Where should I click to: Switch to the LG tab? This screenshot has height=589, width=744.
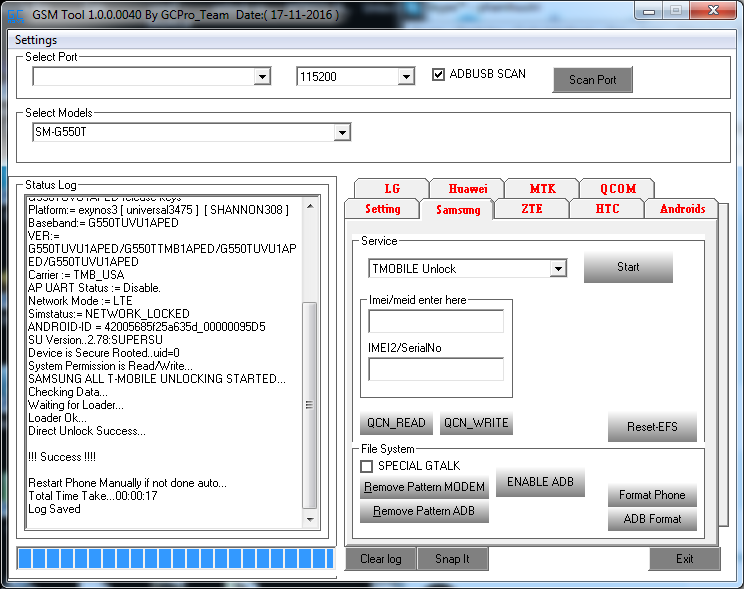[391, 188]
